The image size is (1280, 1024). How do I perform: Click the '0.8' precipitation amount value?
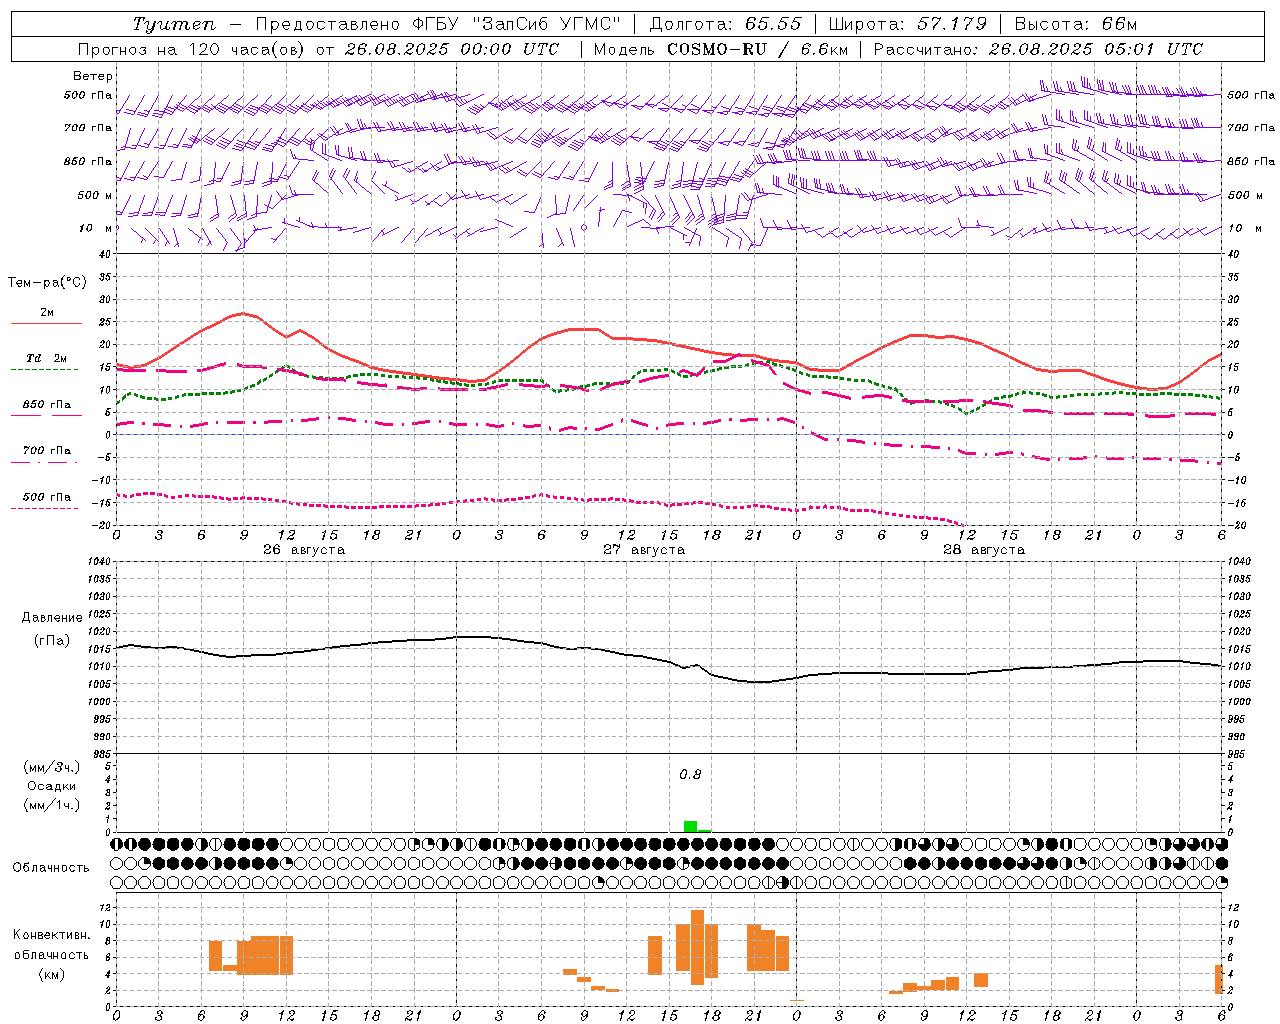690,775
